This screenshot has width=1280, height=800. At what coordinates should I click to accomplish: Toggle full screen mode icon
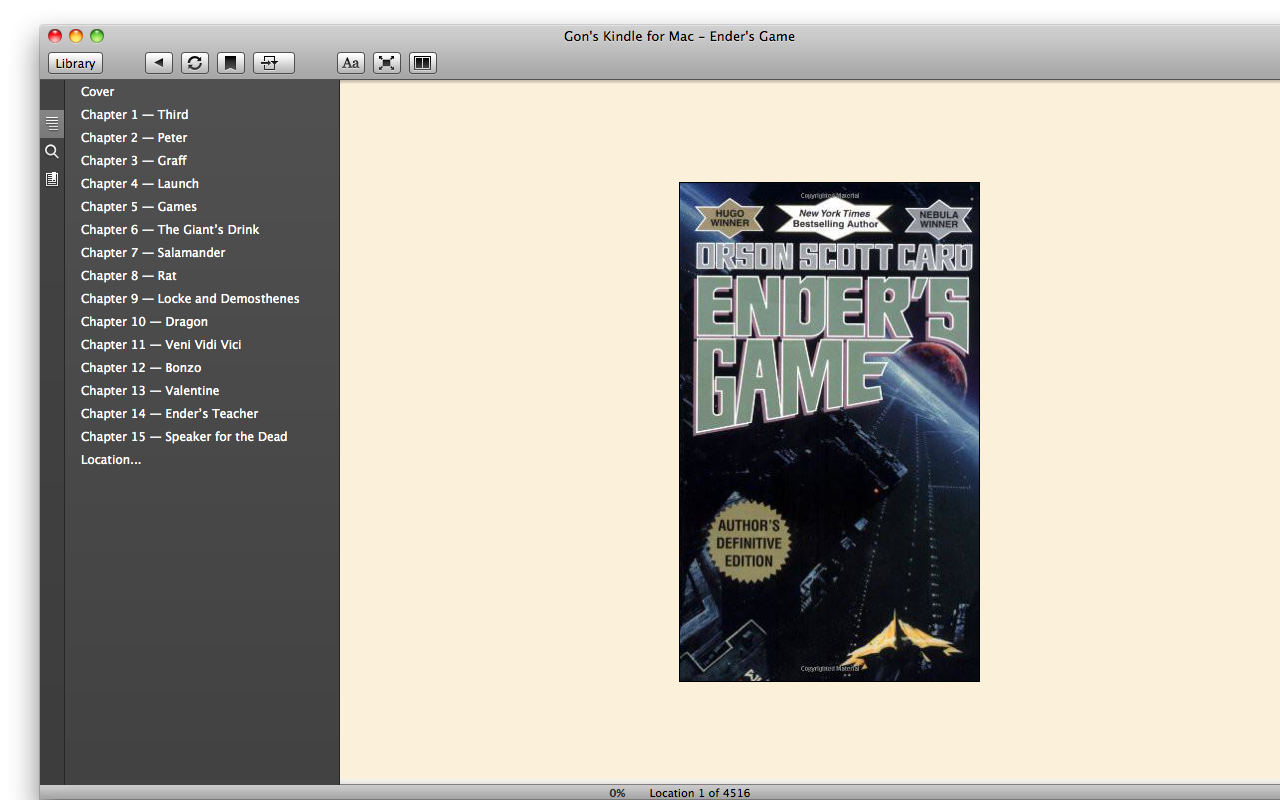click(387, 63)
